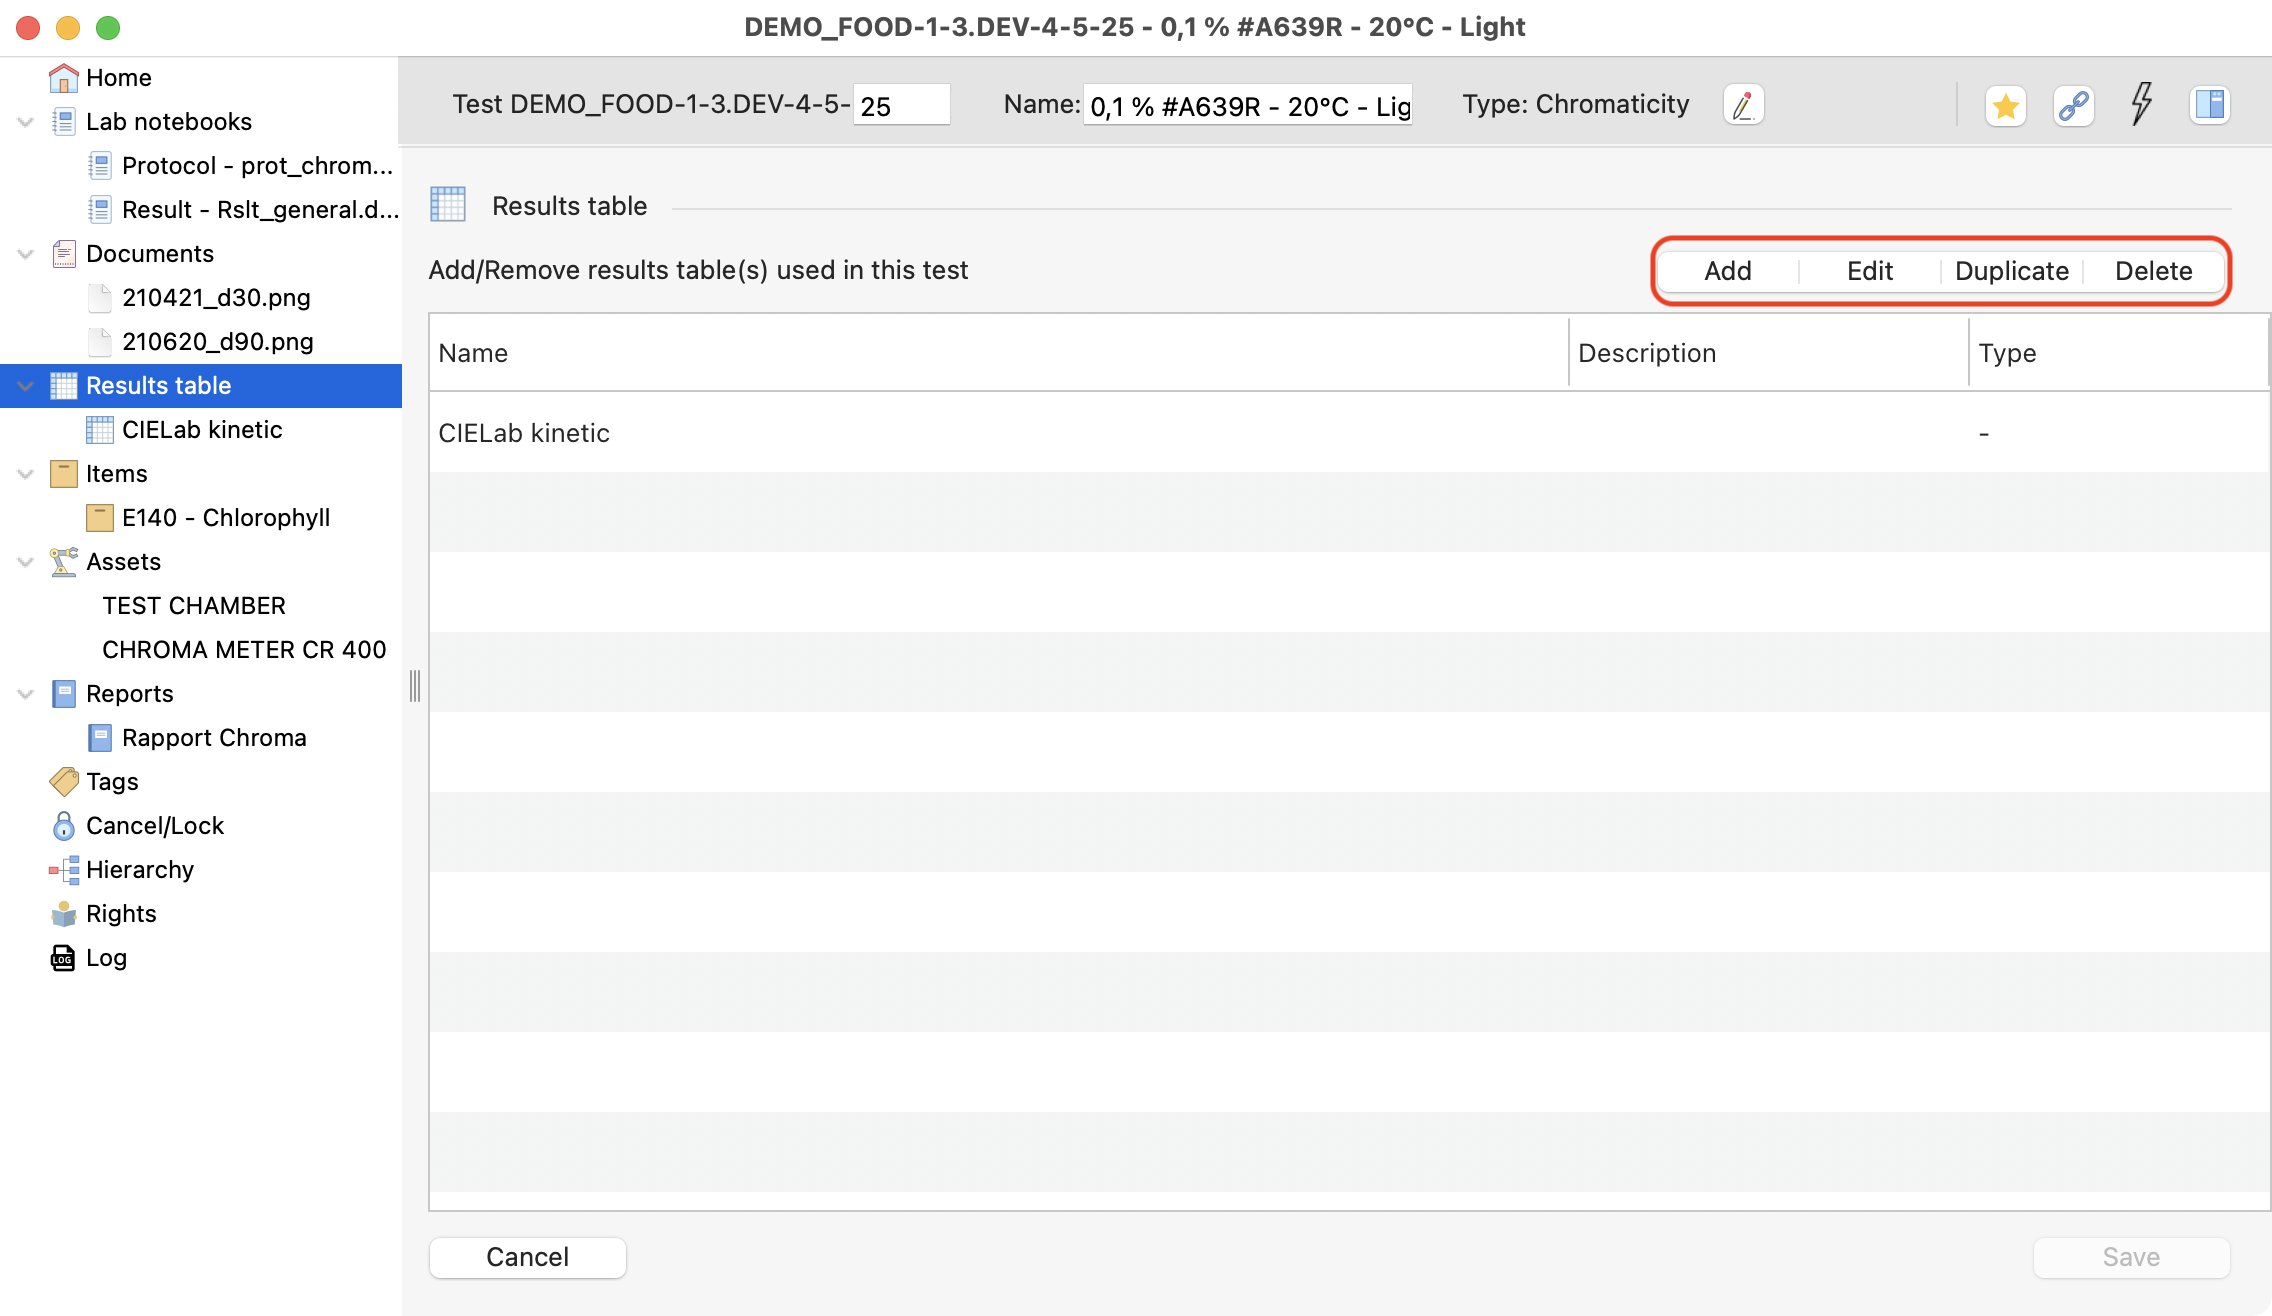Click the Result notebook entry icon
The width and height of the screenshot is (2272, 1316).
(99, 210)
